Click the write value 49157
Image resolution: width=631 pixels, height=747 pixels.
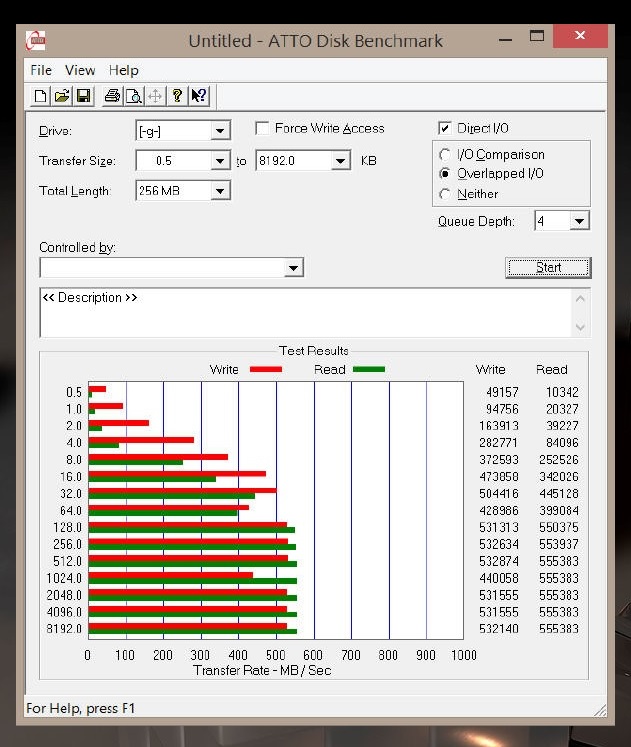pos(502,392)
